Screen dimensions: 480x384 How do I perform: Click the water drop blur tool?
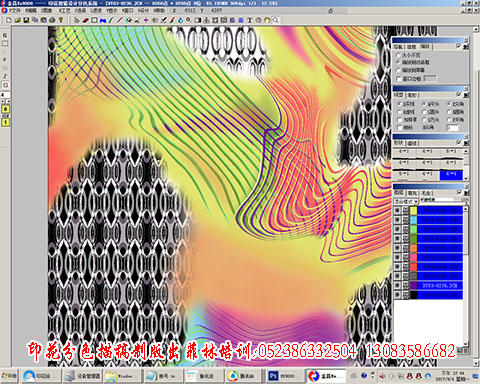180,20
